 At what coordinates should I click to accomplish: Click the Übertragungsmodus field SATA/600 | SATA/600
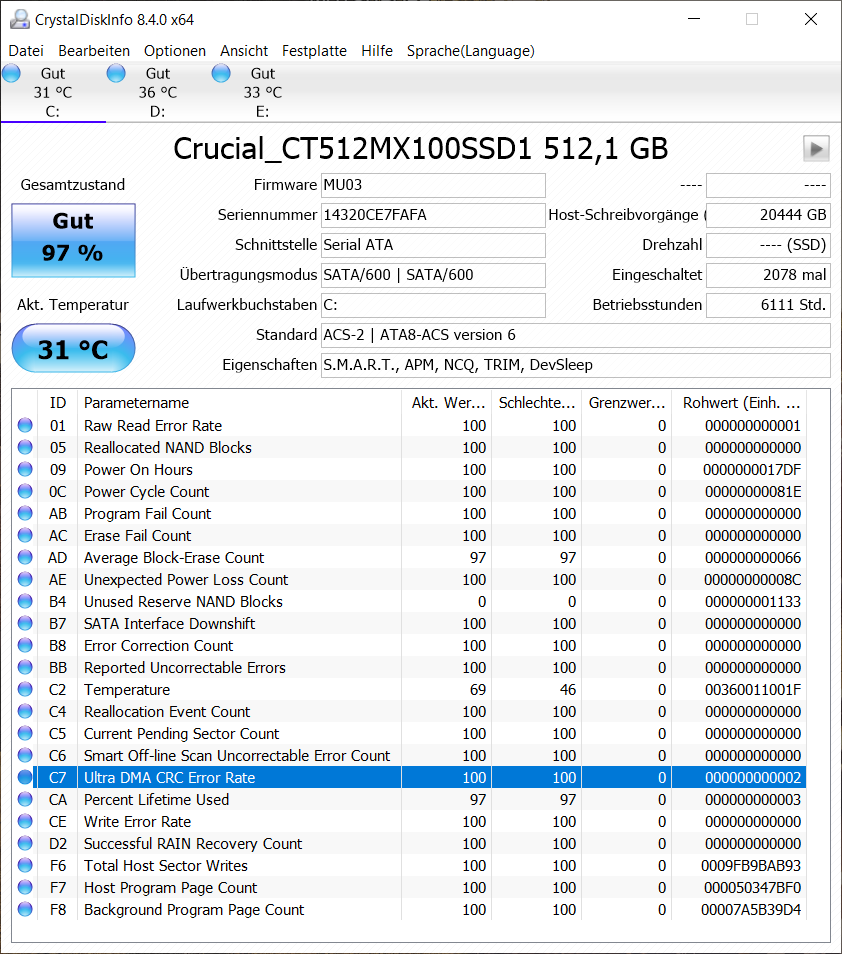click(x=433, y=275)
